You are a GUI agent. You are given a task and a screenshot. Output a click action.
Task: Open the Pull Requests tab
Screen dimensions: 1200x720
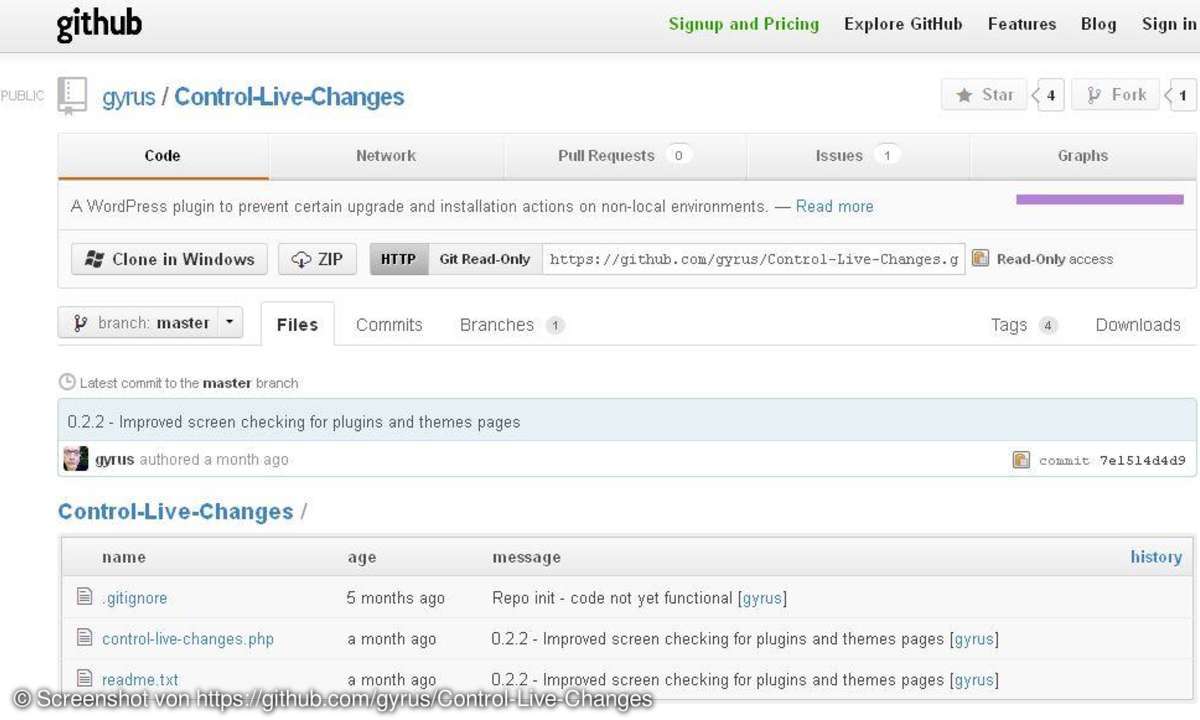point(625,156)
